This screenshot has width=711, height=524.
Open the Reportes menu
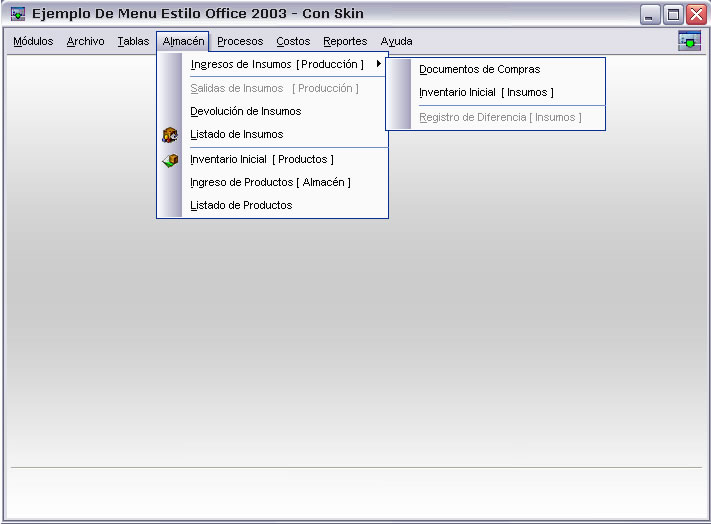[345, 42]
